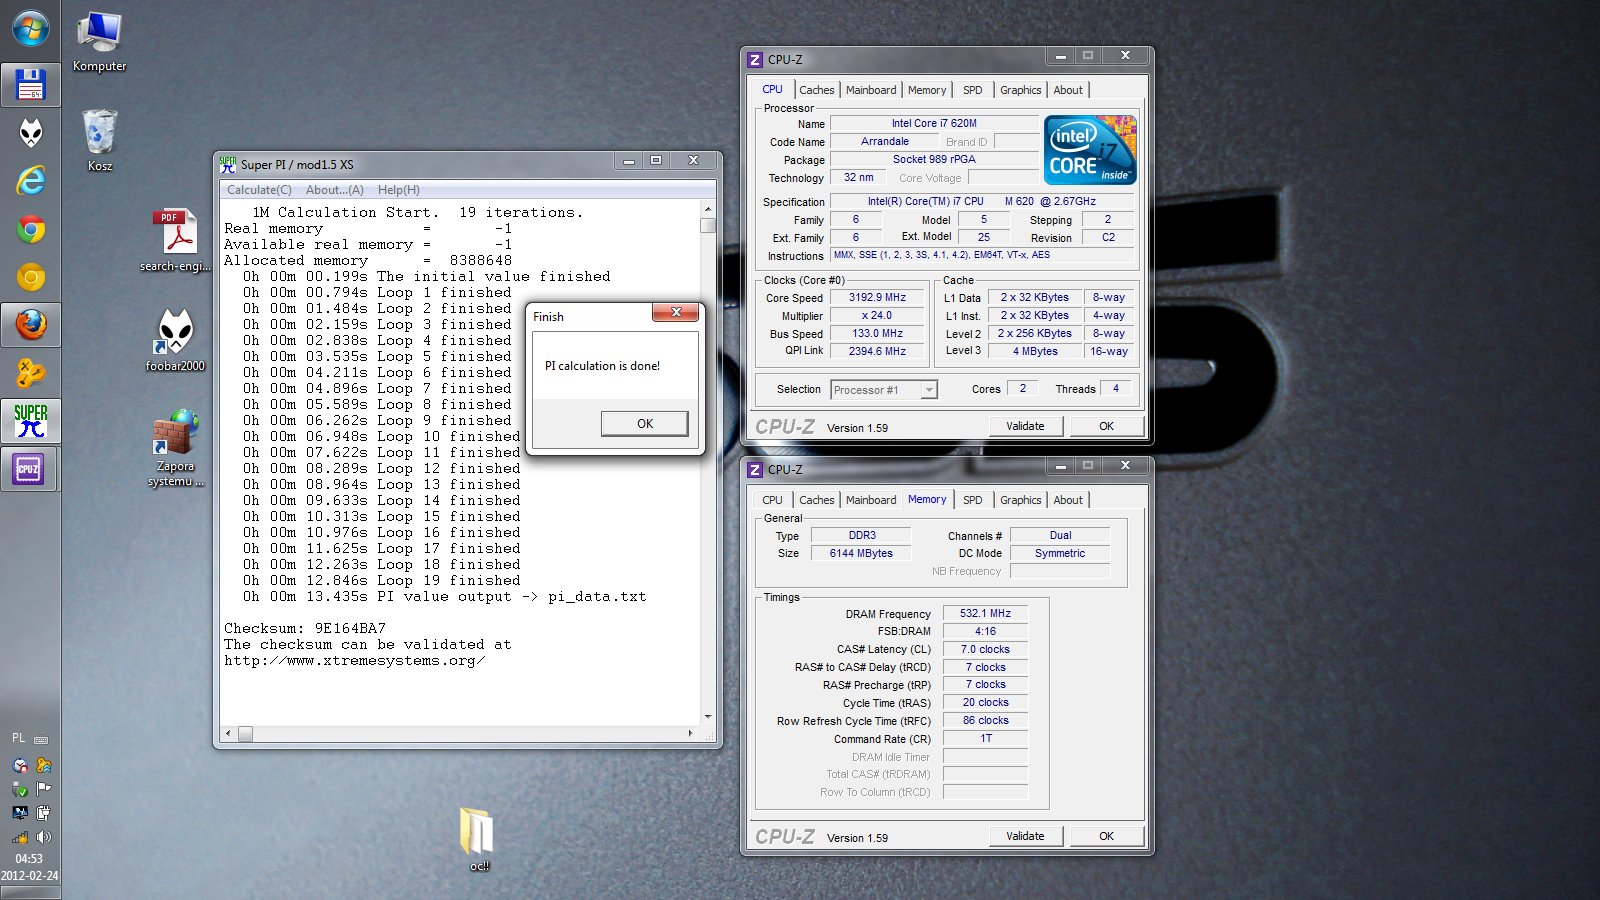Click the PL language indicator
Image resolution: width=1600 pixels, height=900 pixels.
click(18, 738)
